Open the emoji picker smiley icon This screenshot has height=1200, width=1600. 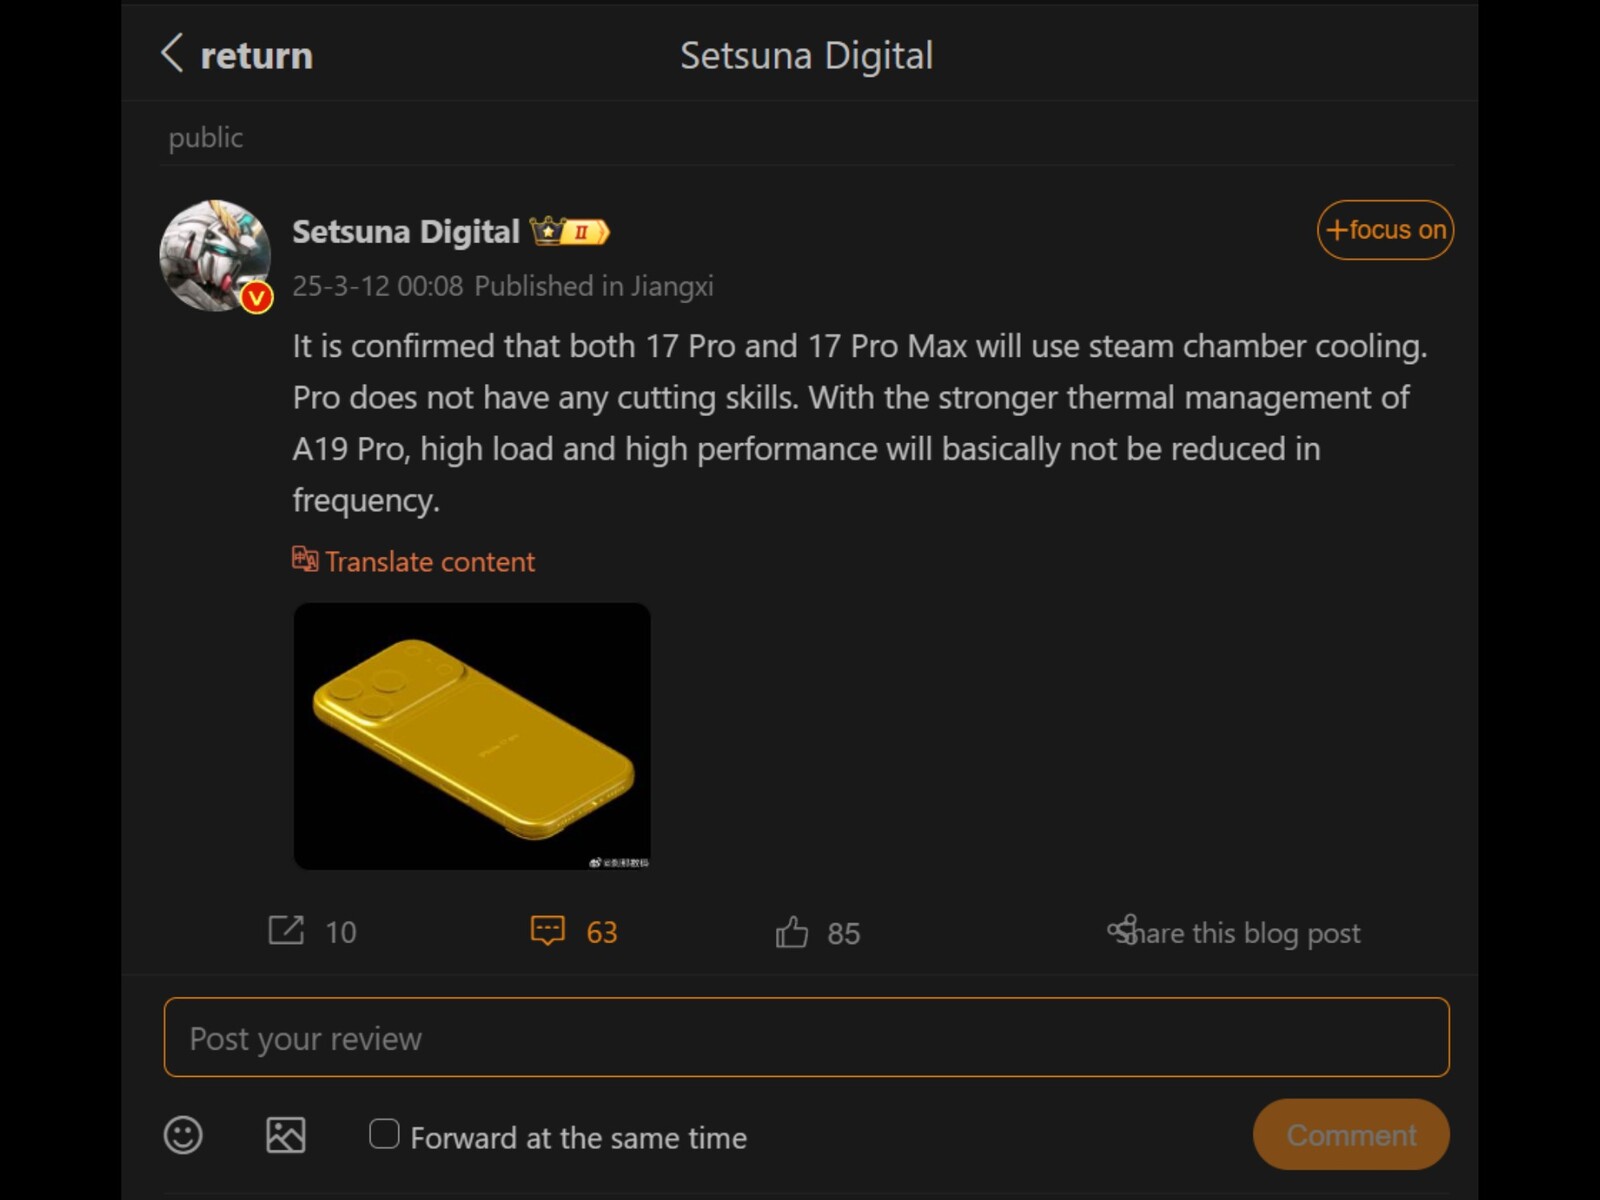tap(183, 1135)
